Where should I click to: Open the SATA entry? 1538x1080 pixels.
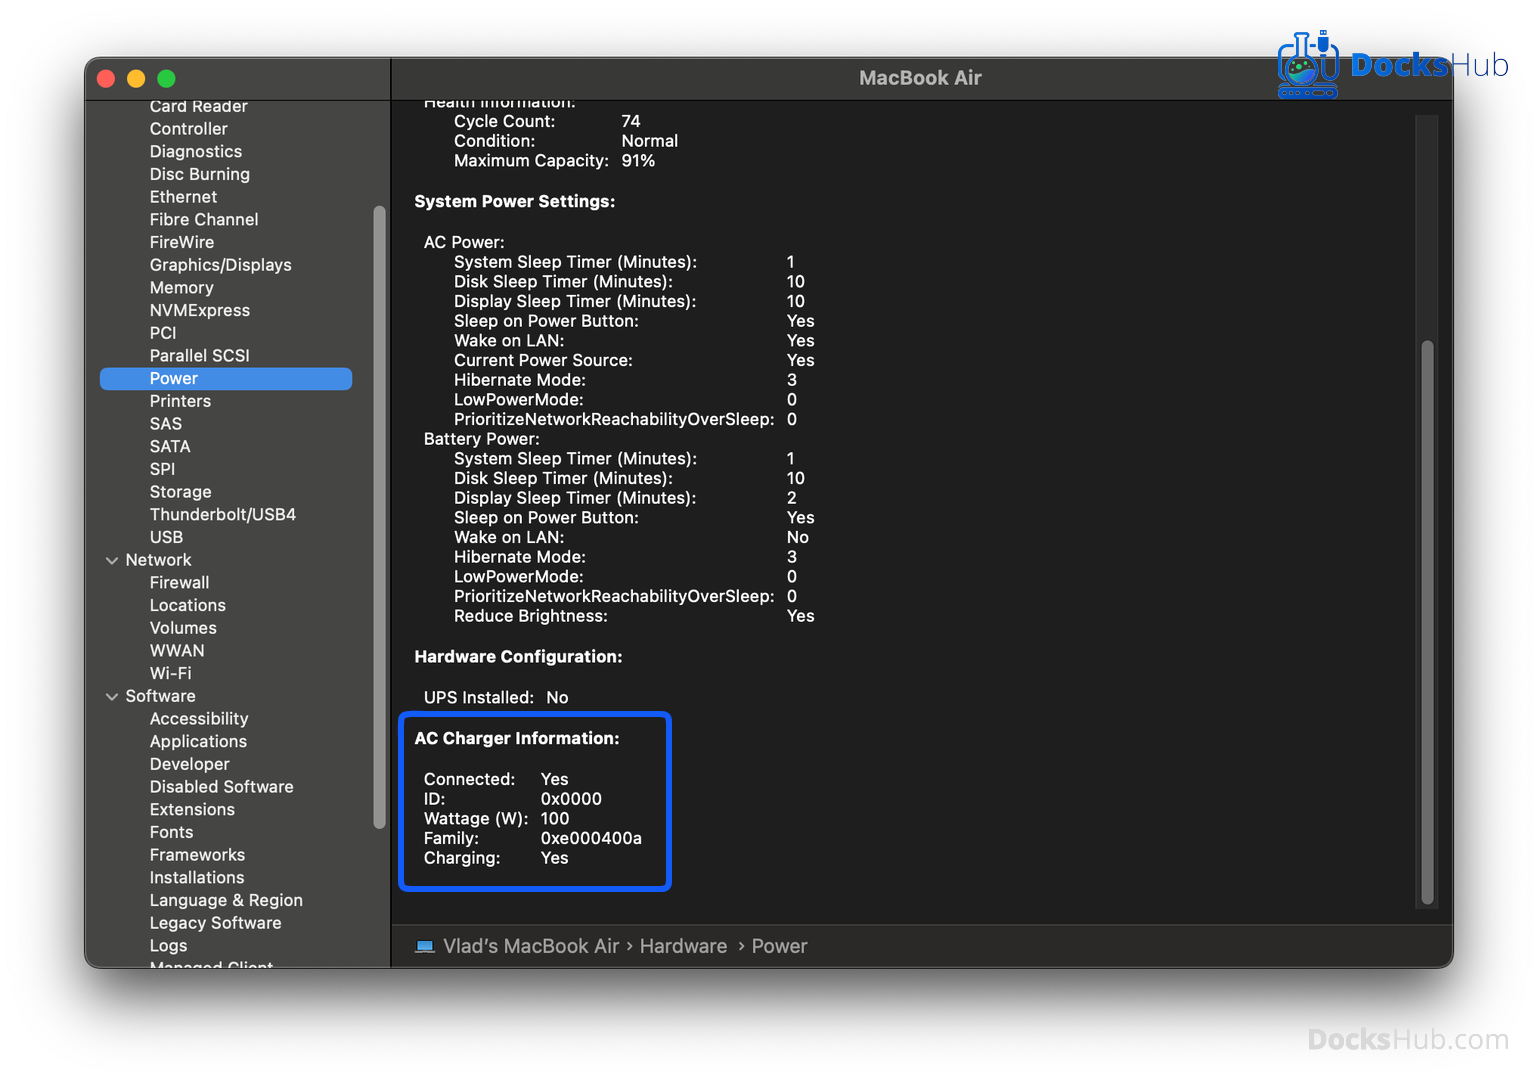[170, 447]
